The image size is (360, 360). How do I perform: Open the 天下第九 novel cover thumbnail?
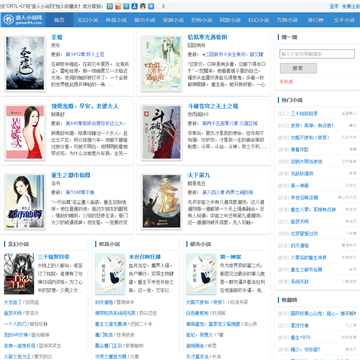pos(162,201)
